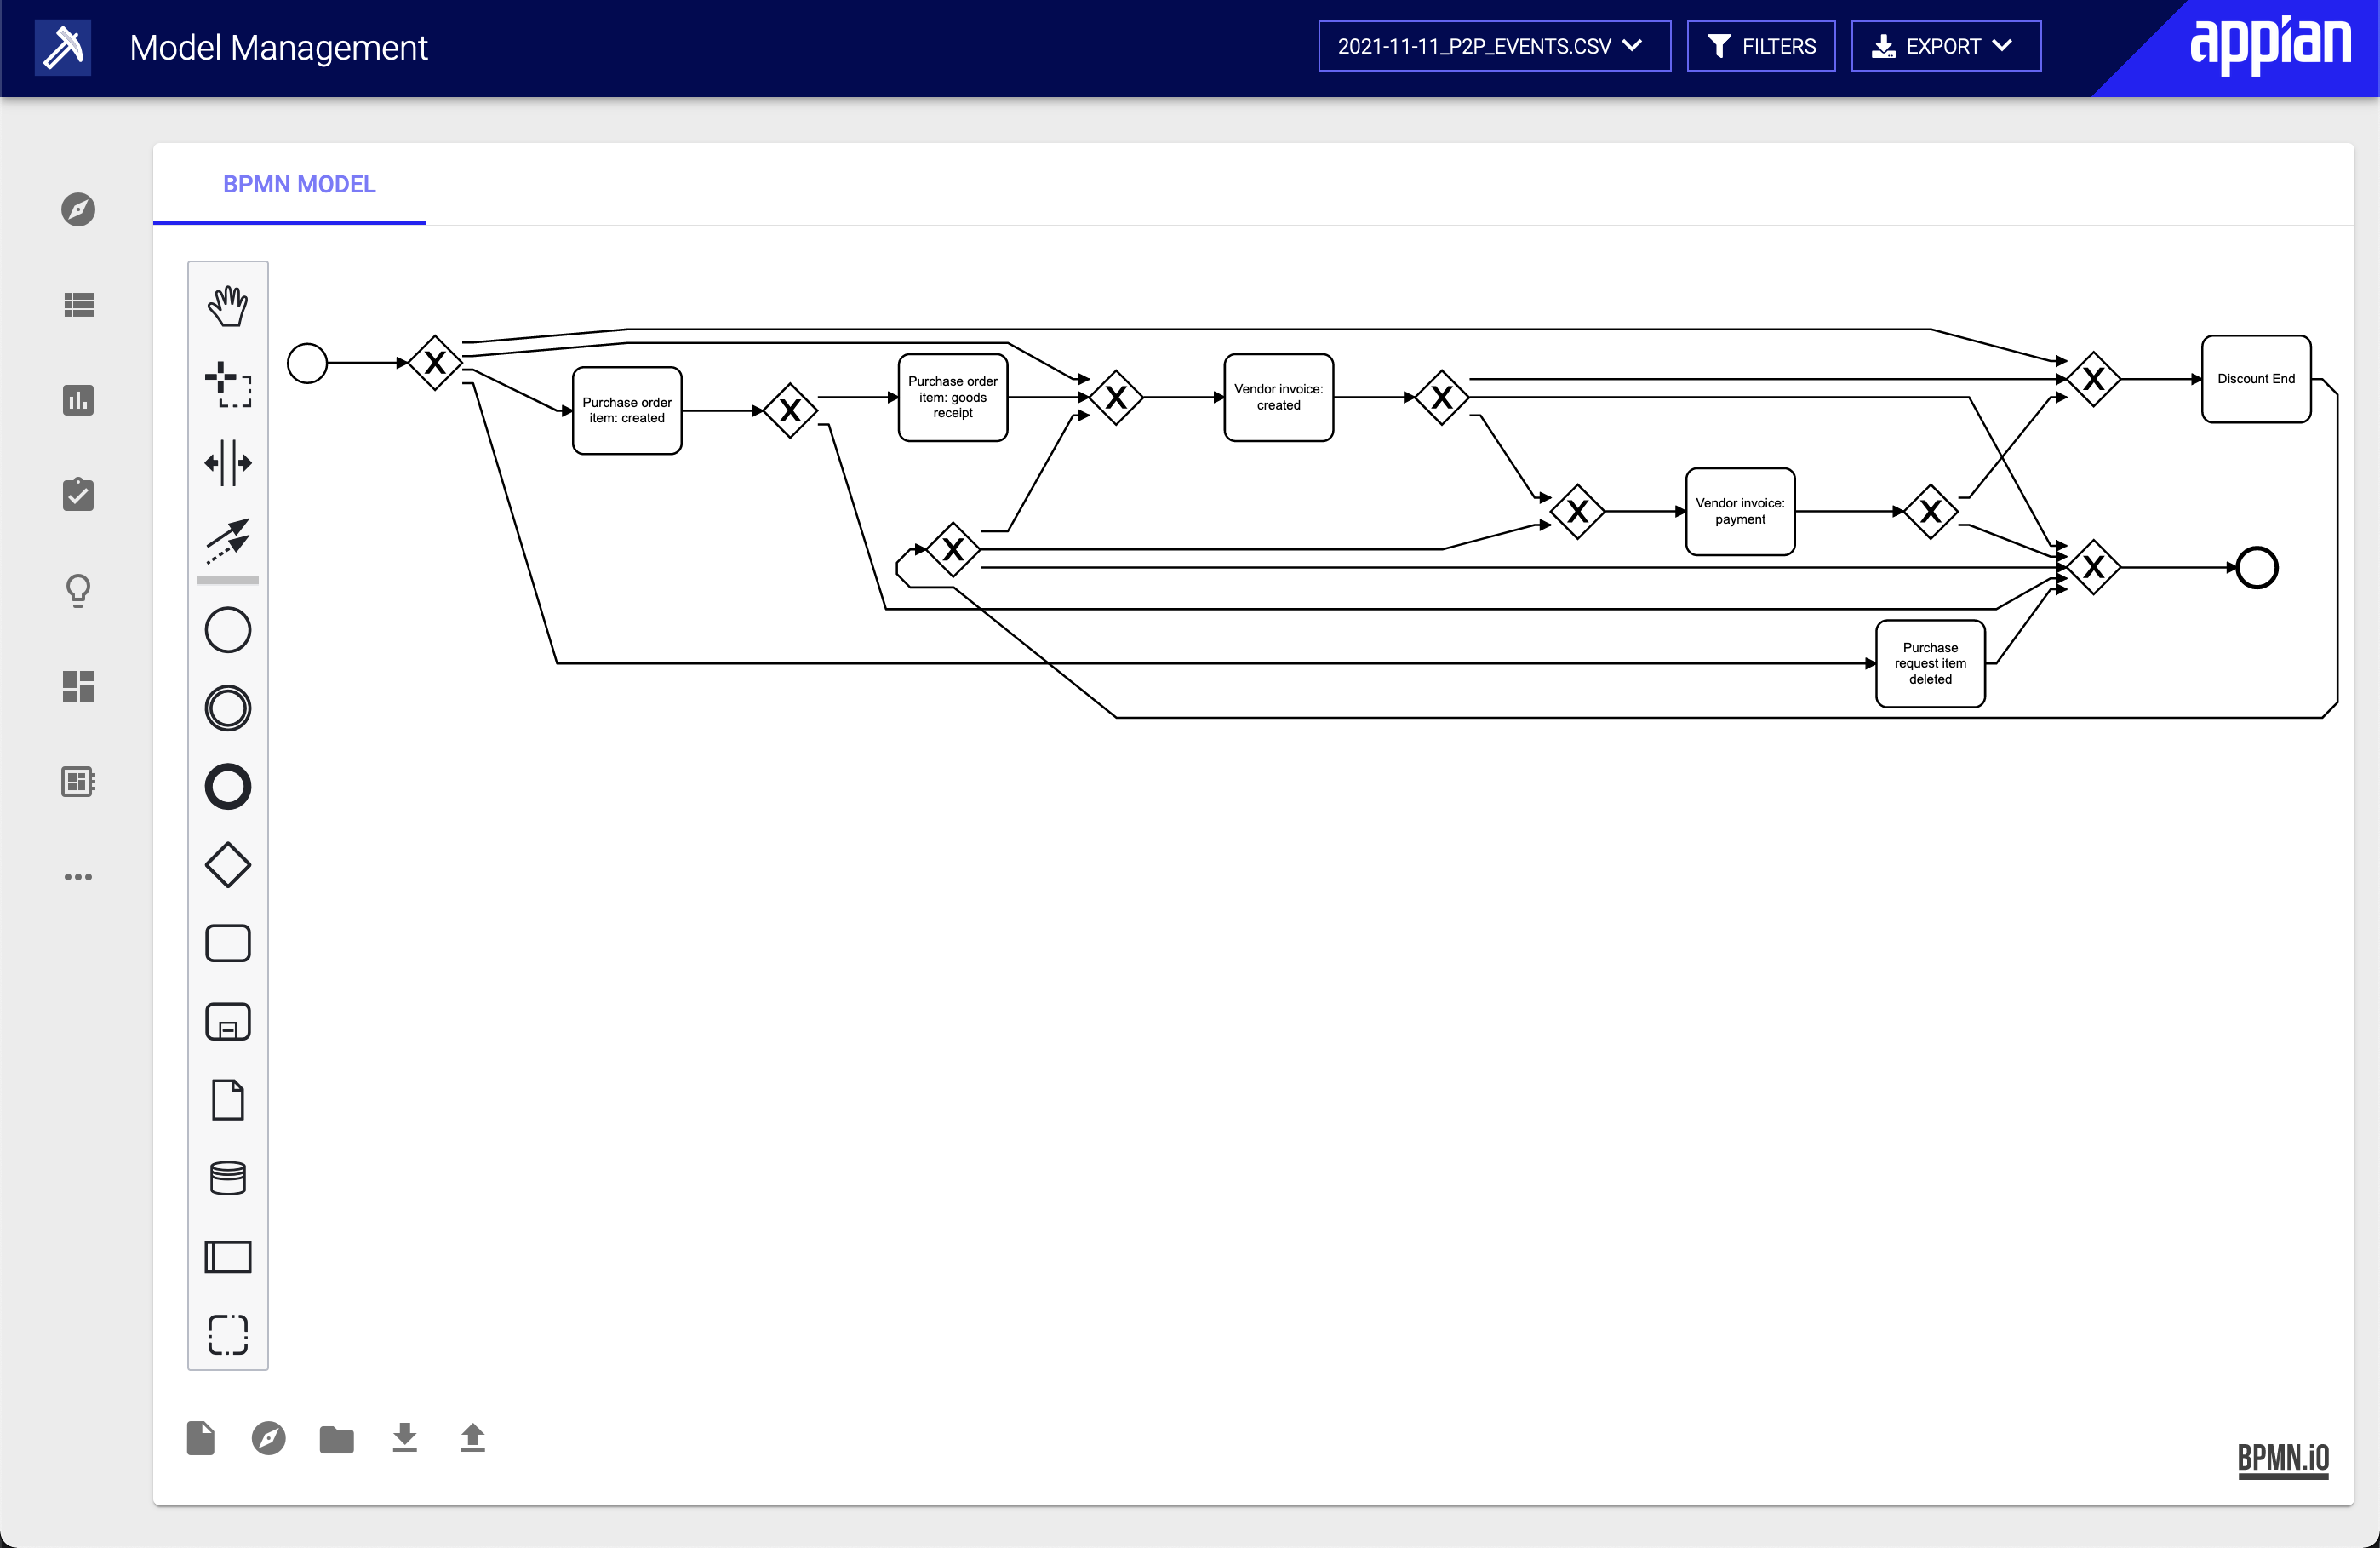
Task: Open the report layout icon in sidebar
Action: tap(78, 782)
